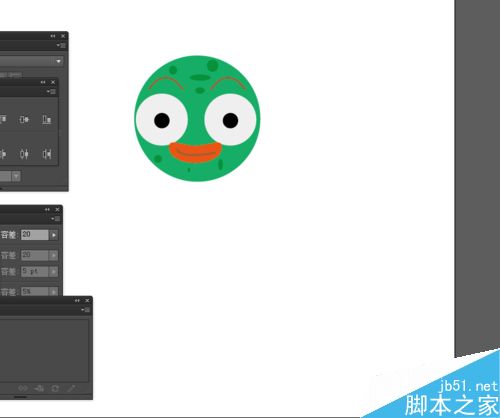Click the update link icon
This screenshot has width=500, height=418.
point(55,388)
